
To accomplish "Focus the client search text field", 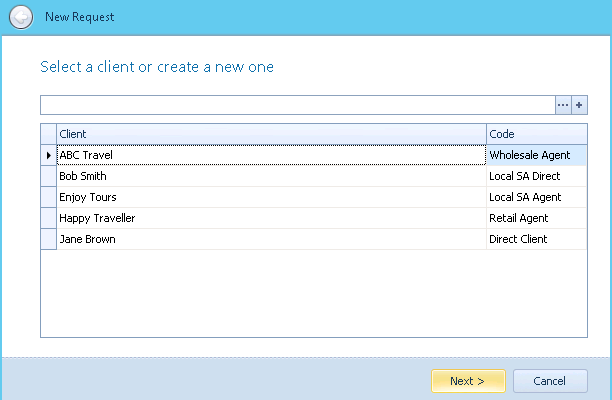I will point(298,105).
